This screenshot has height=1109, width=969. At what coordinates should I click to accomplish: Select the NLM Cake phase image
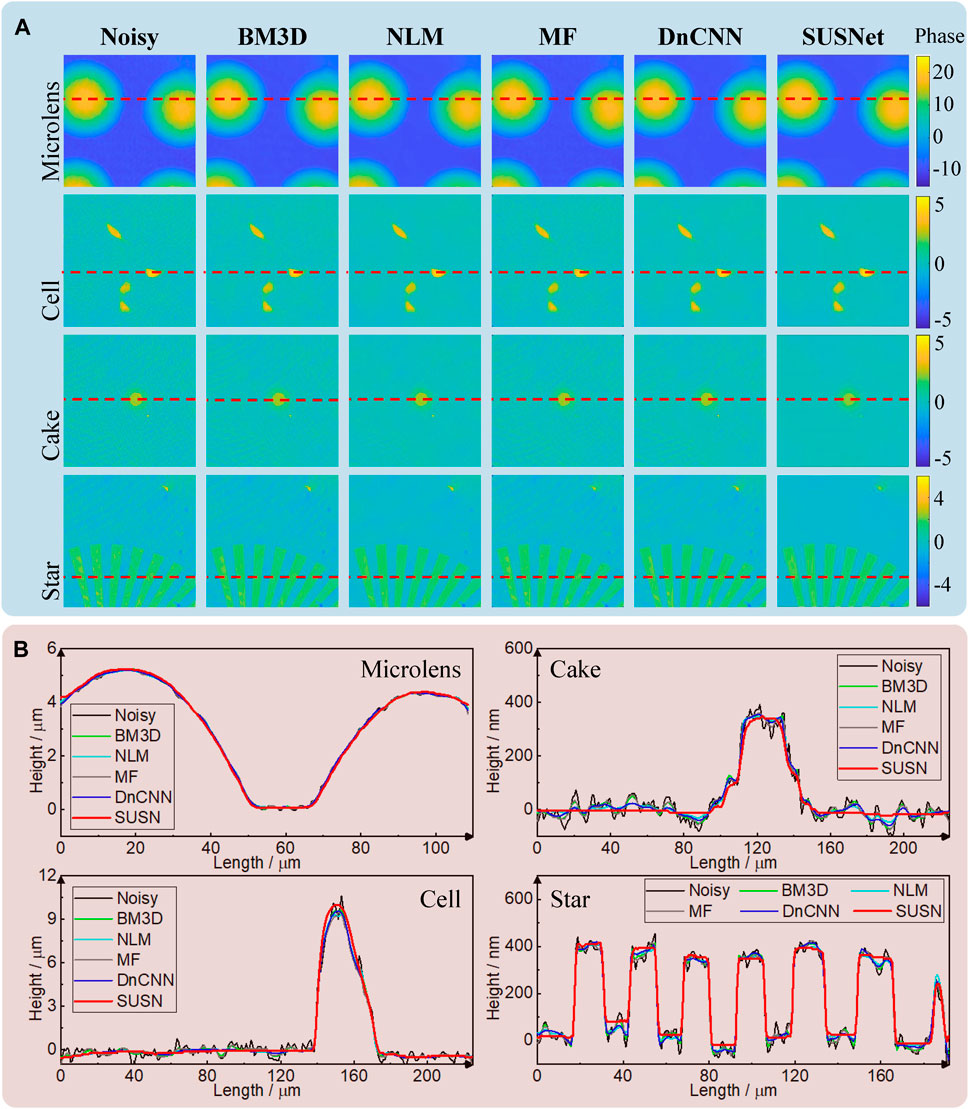415,401
